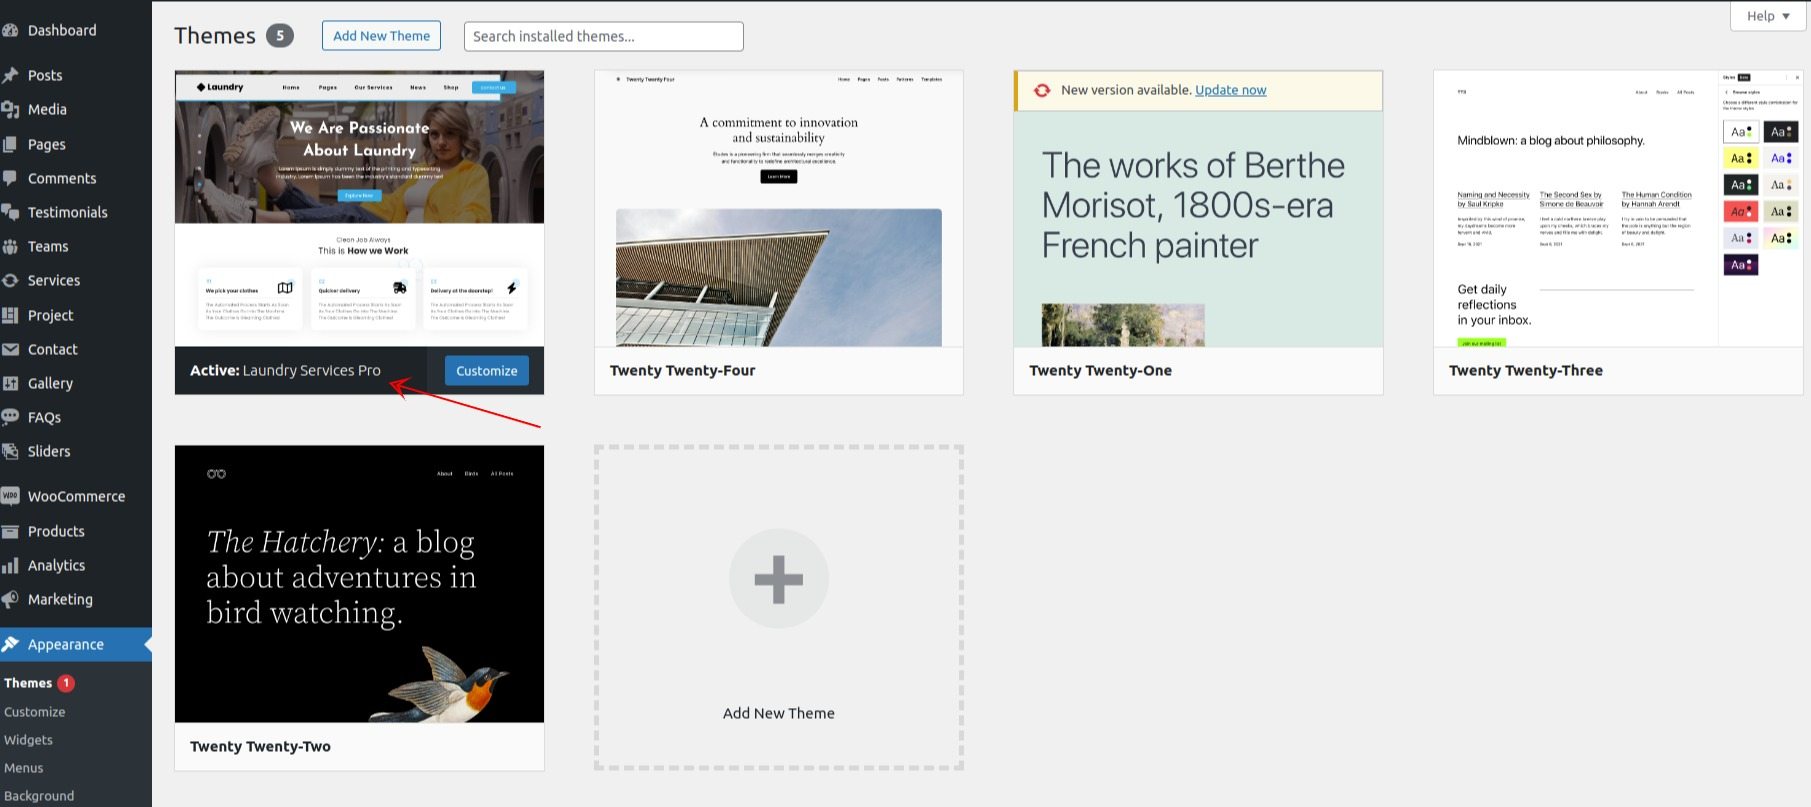Click the Posts pushpin icon
The width and height of the screenshot is (1811, 807).
[x=10, y=75]
